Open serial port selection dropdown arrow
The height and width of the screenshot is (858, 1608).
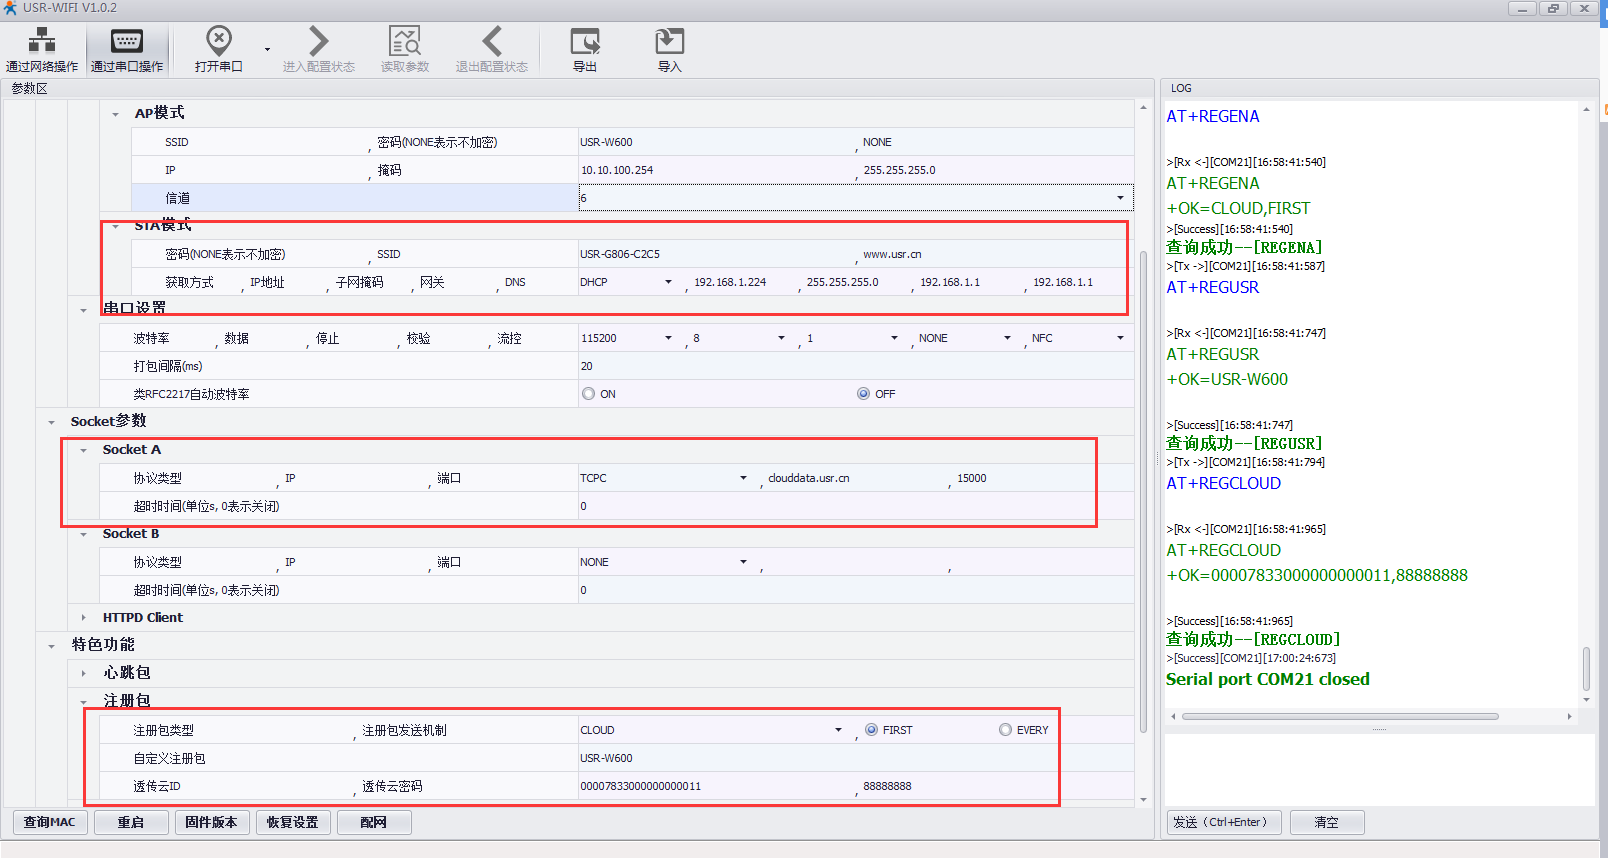pyautogui.click(x=267, y=49)
